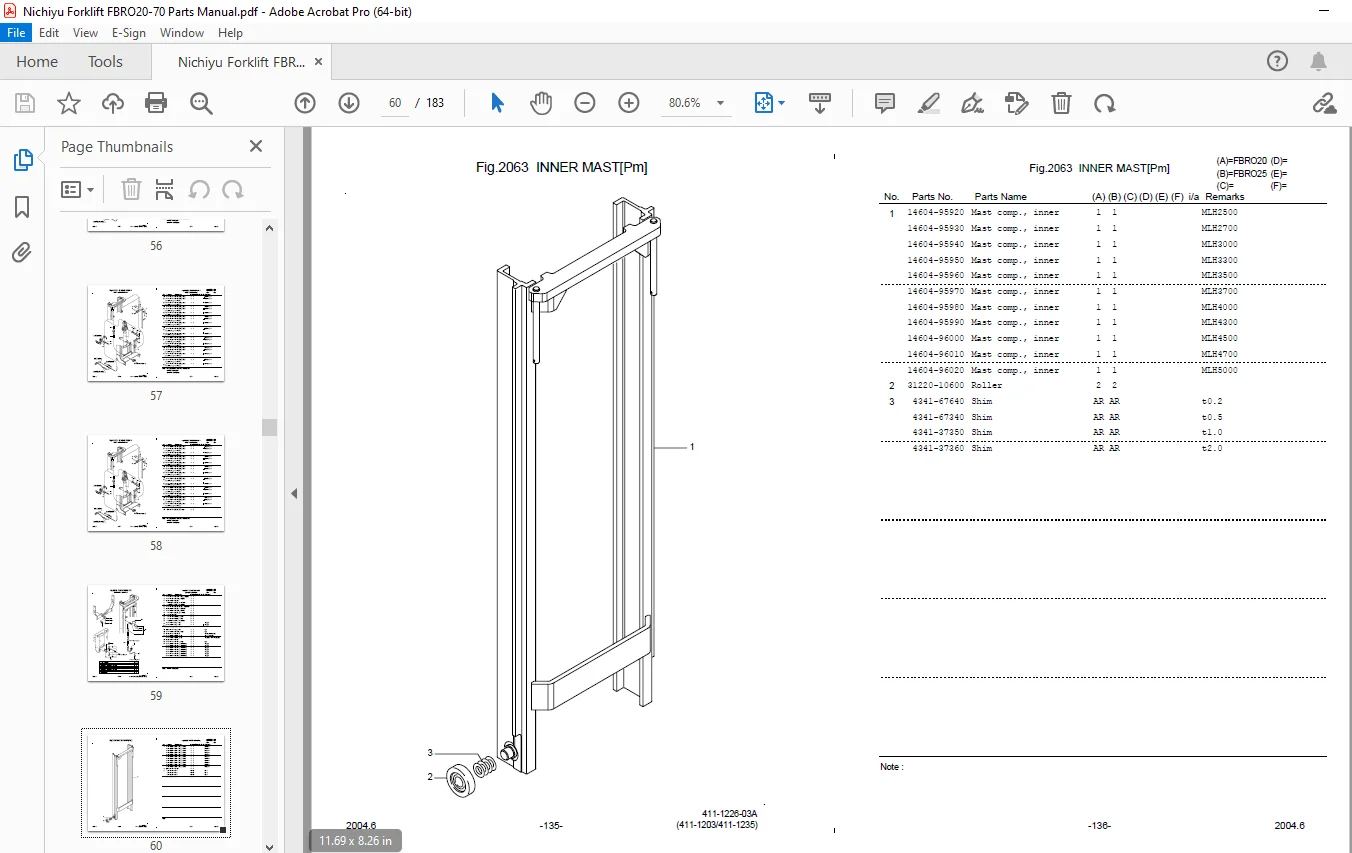Screen dimensions: 1352x853
Task: View notifications with the bell icon
Action: click(1320, 61)
